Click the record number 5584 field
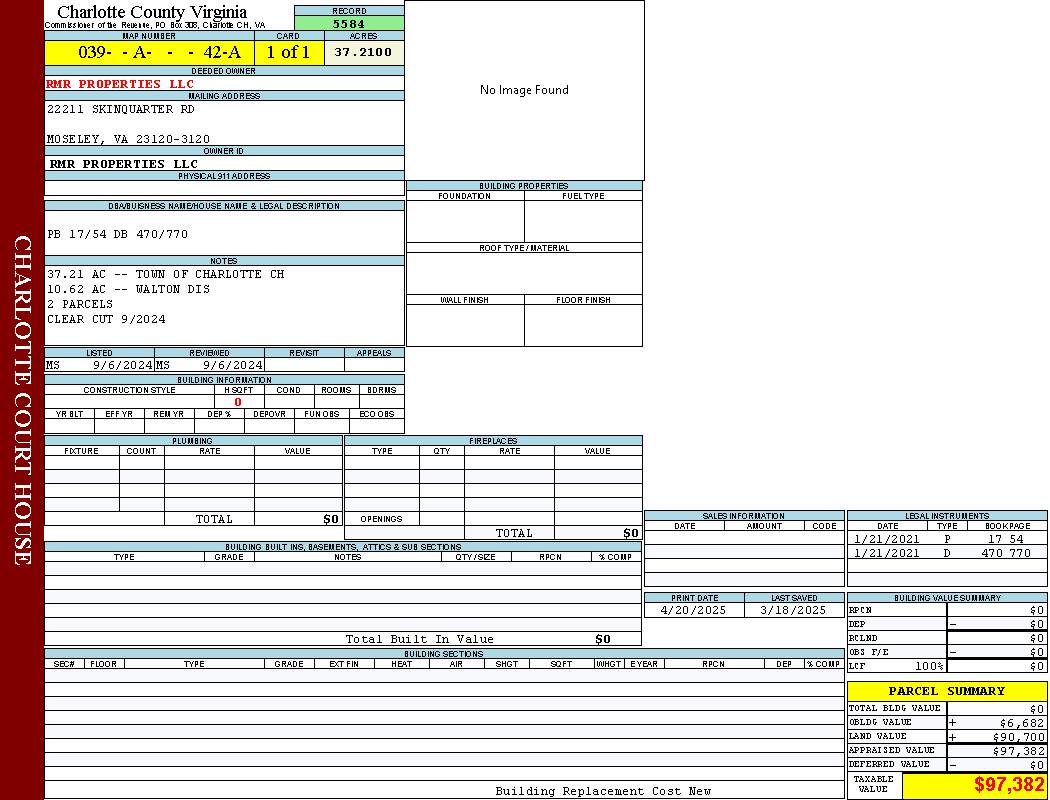The image size is (1050, 800). (349, 23)
